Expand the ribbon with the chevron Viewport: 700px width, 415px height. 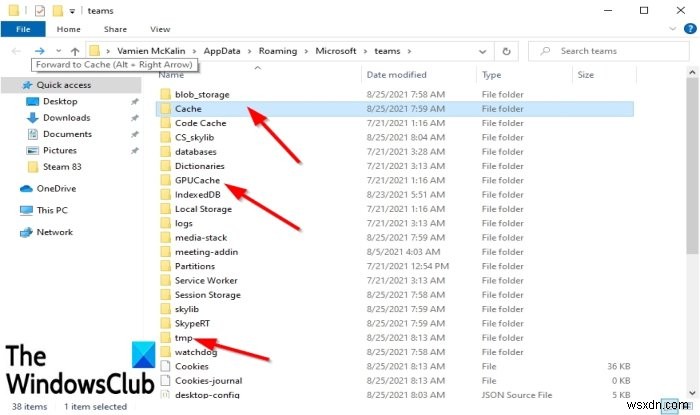tap(672, 29)
